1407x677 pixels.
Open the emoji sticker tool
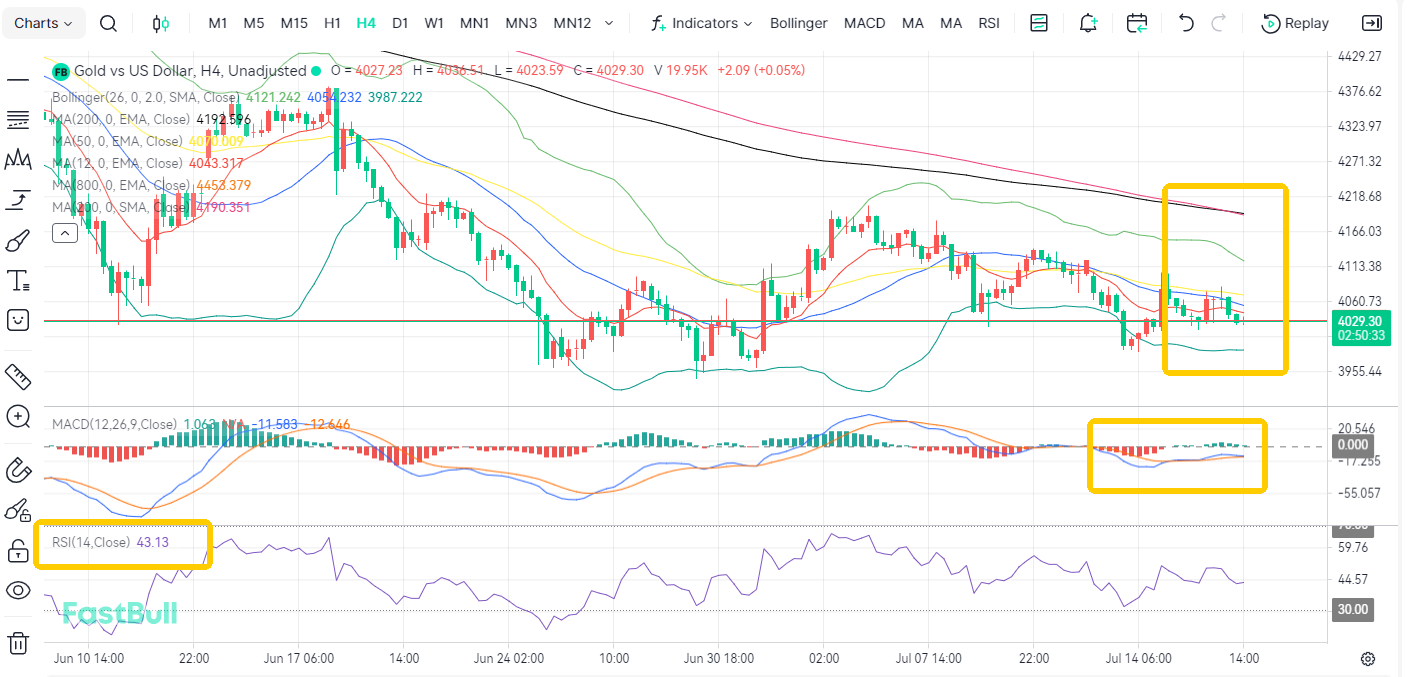(17, 319)
